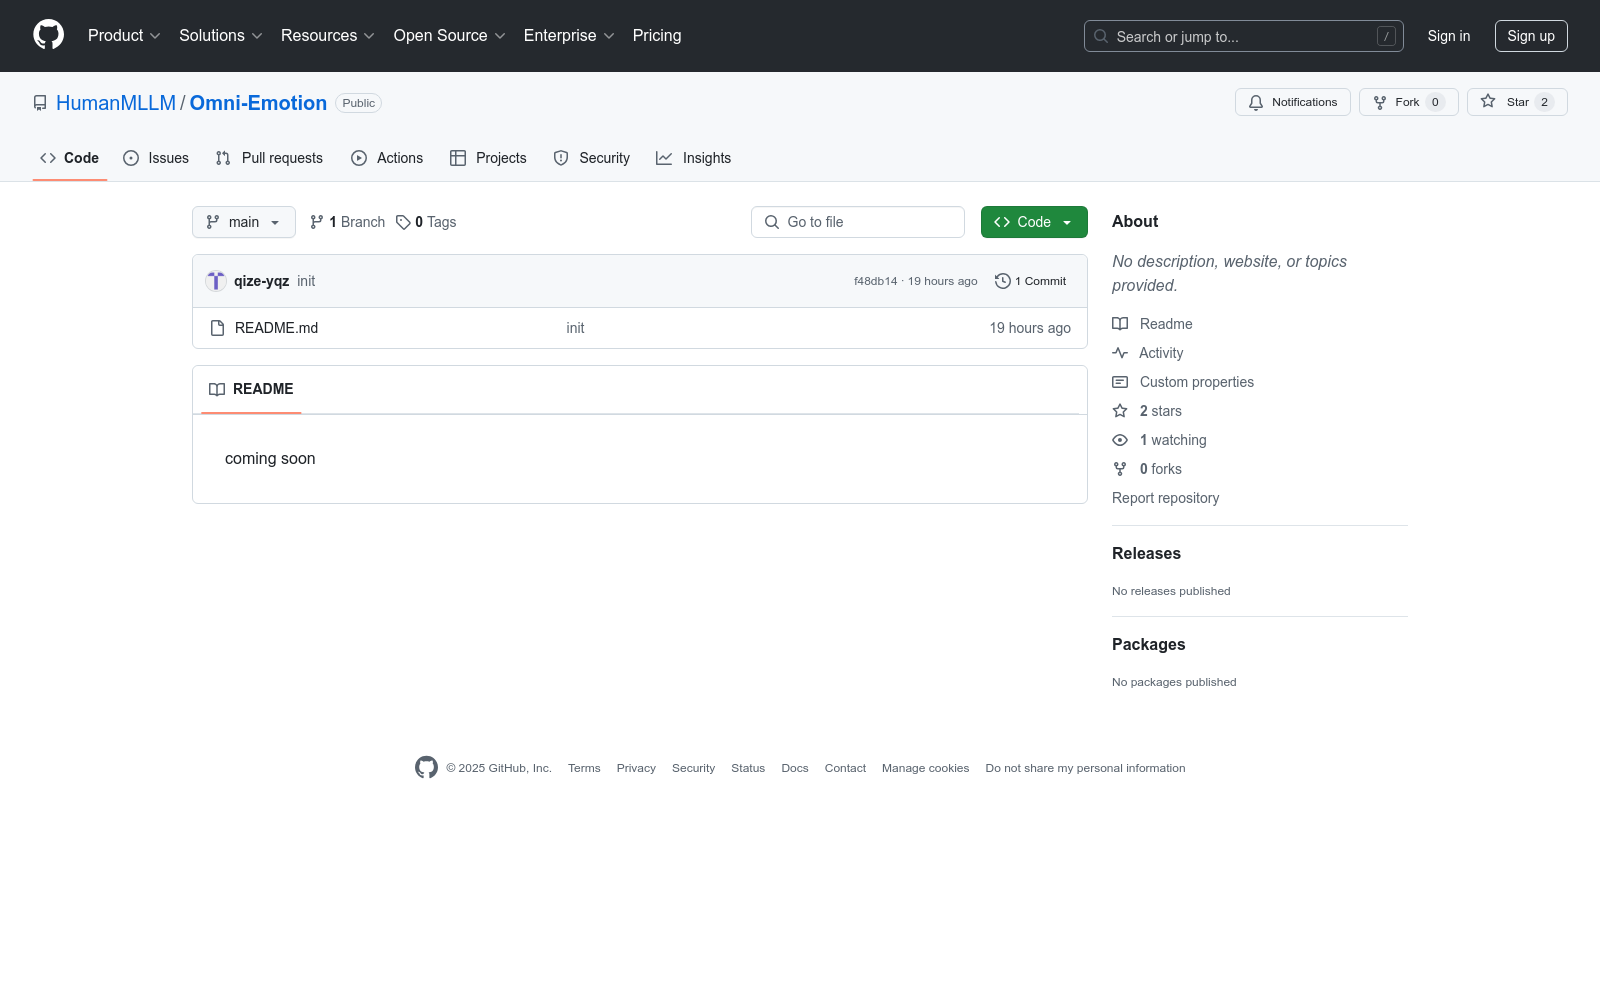Click the GitHub logo in the header
This screenshot has width=1600, height=1000.
point(48,35)
